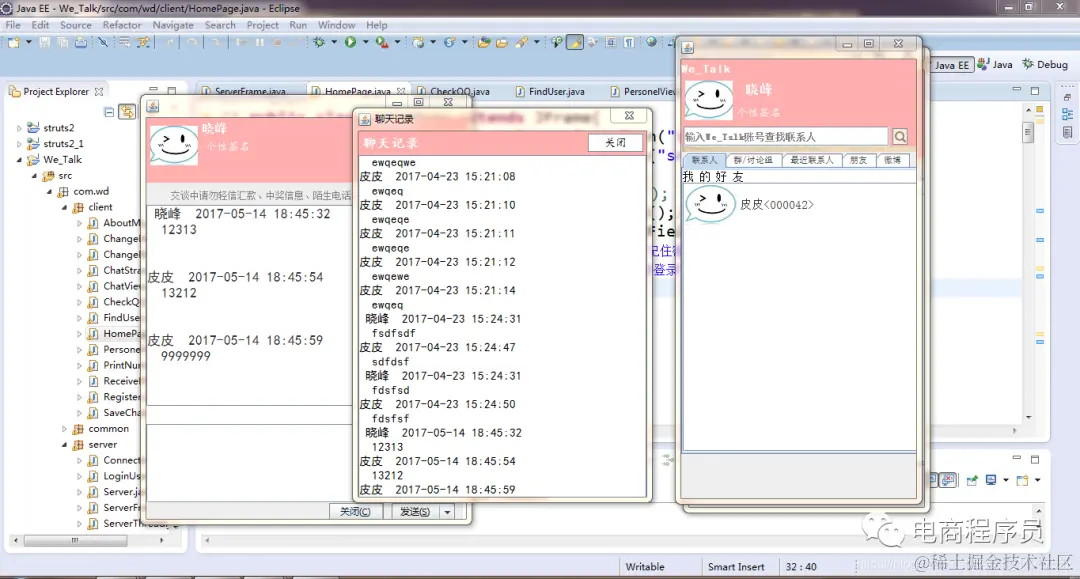
Task: Click the 关闭(C) button in chat window
Action: [x=355, y=512]
